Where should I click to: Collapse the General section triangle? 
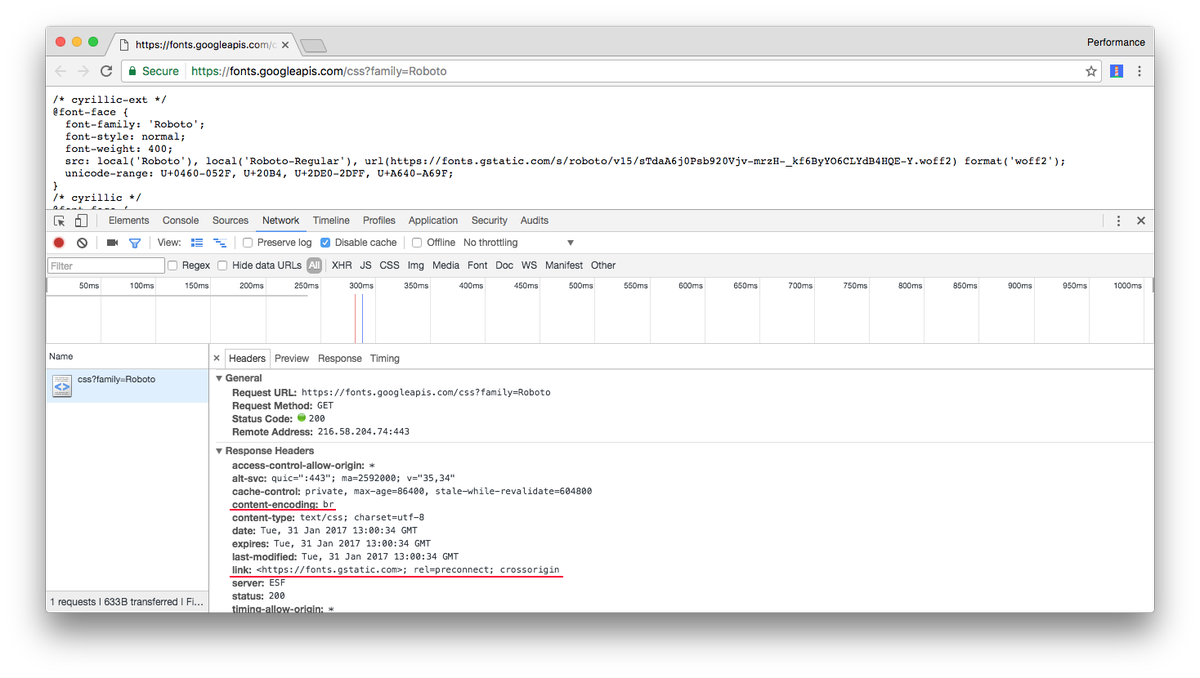[x=219, y=379]
